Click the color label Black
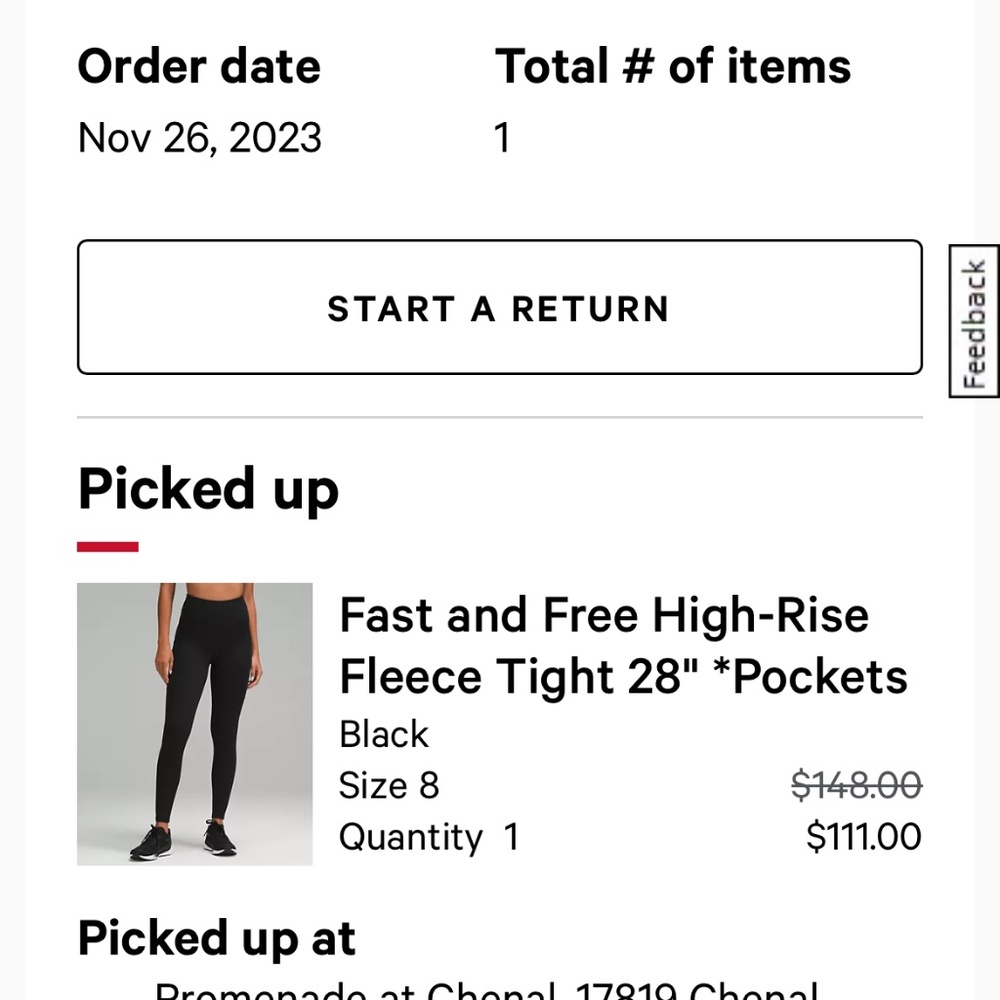This screenshot has height=1000, width=1000. tap(384, 734)
